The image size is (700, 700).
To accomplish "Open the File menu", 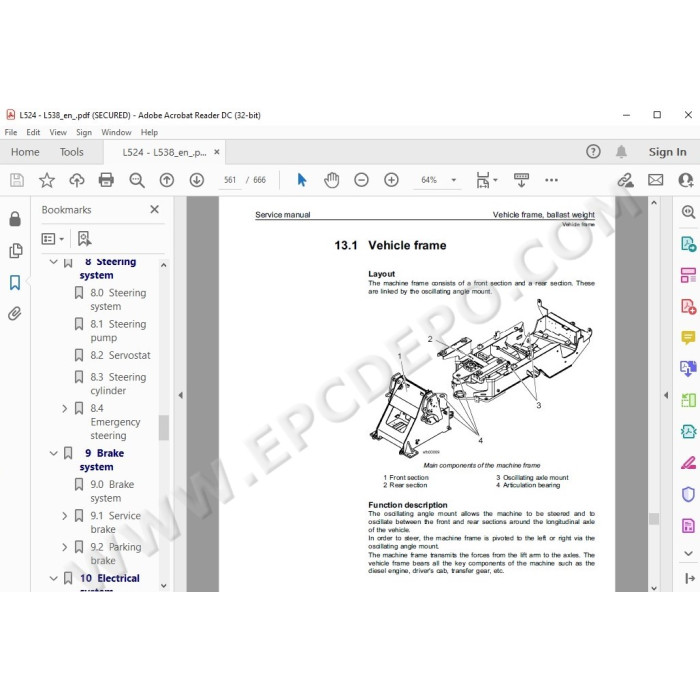I will point(11,132).
